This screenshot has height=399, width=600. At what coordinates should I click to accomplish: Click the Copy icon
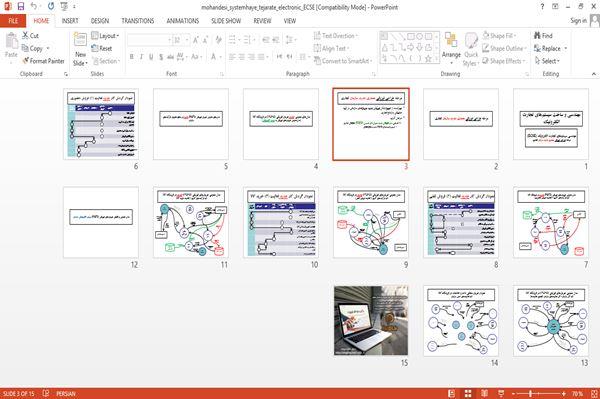coord(25,48)
